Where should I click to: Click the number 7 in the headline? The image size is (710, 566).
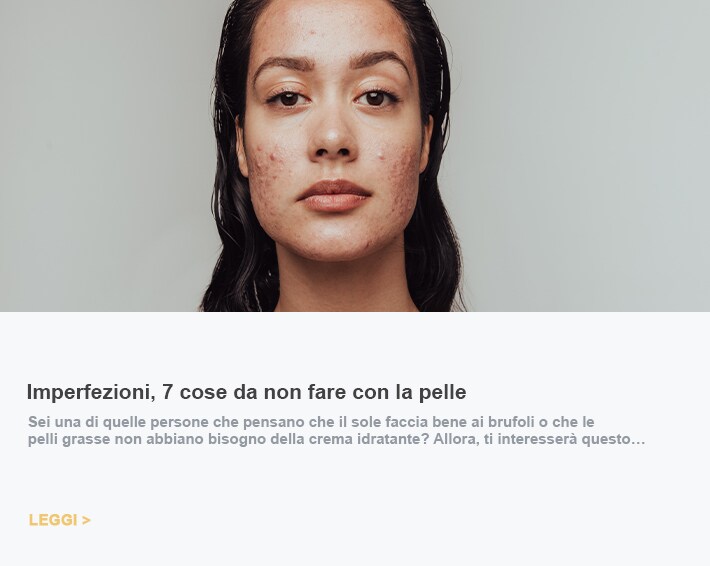(x=167, y=392)
